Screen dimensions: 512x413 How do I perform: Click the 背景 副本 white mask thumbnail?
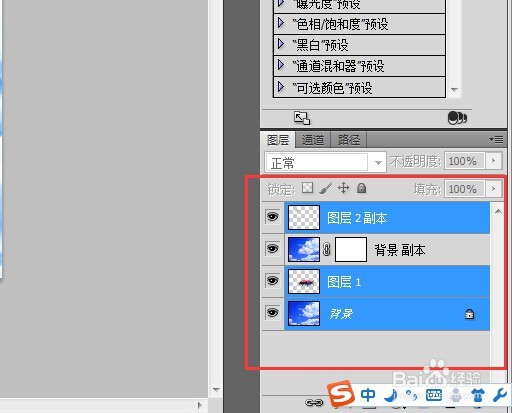click(351, 249)
